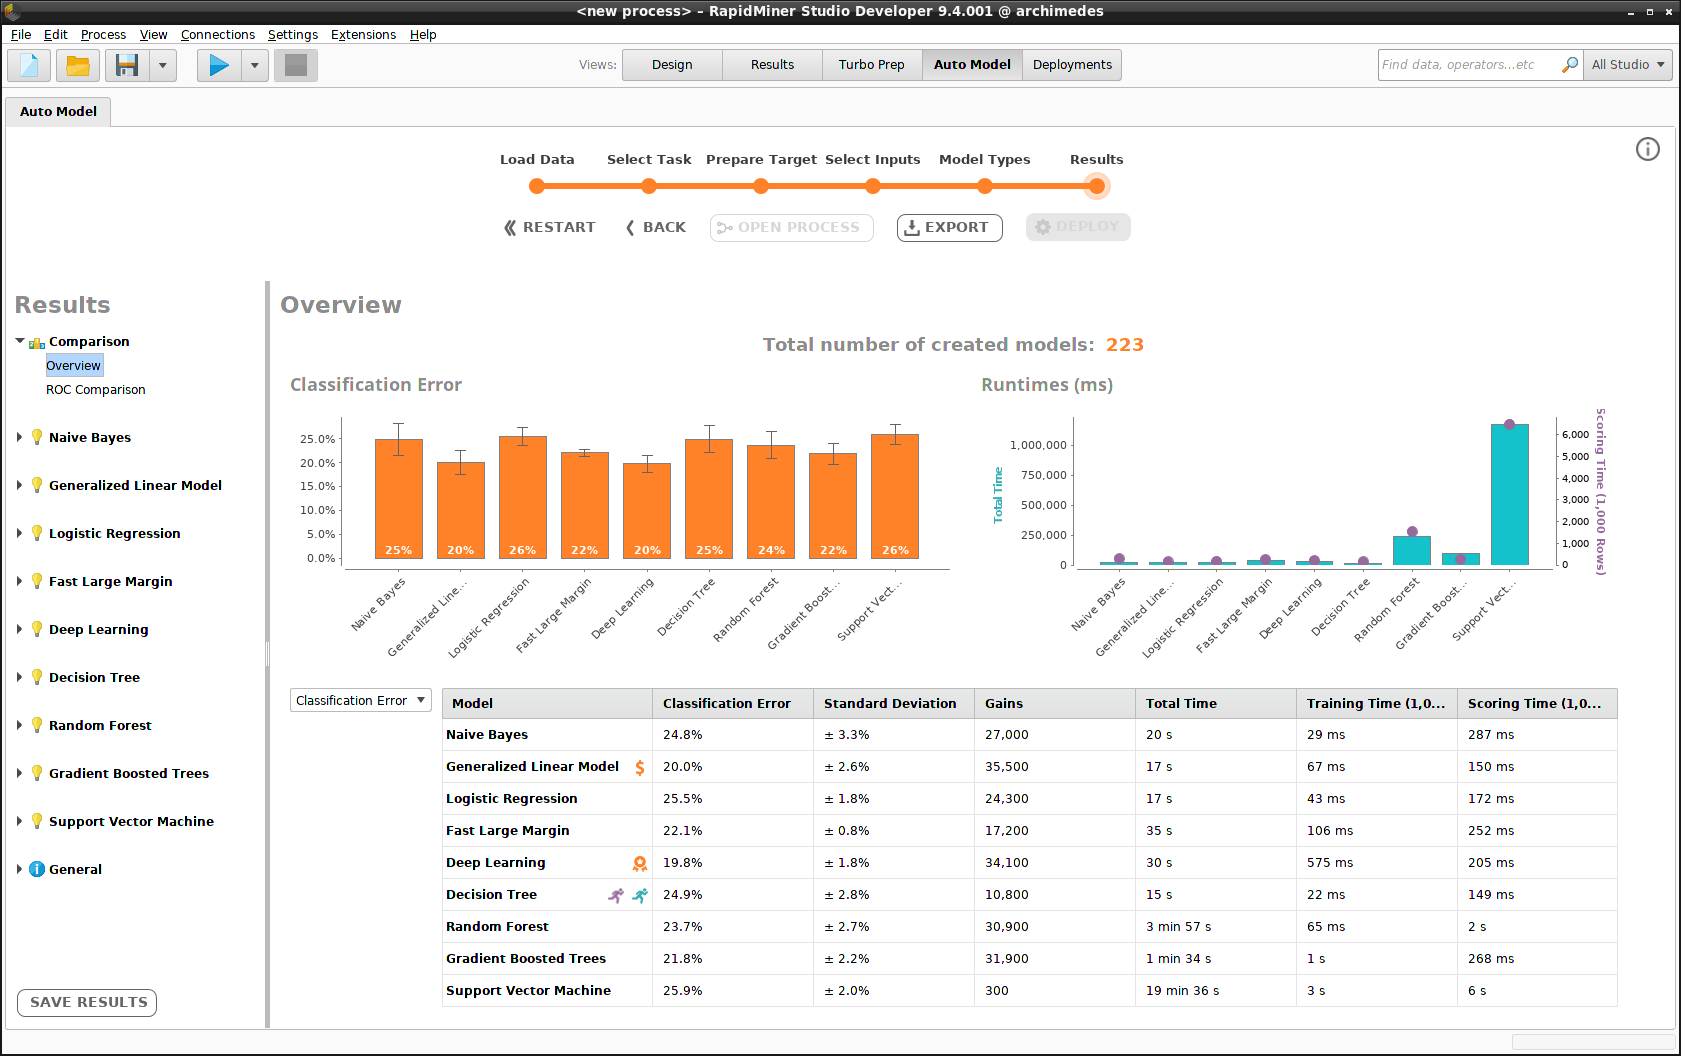Open the Extensions menu
1681x1056 pixels.
[x=363, y=34]
